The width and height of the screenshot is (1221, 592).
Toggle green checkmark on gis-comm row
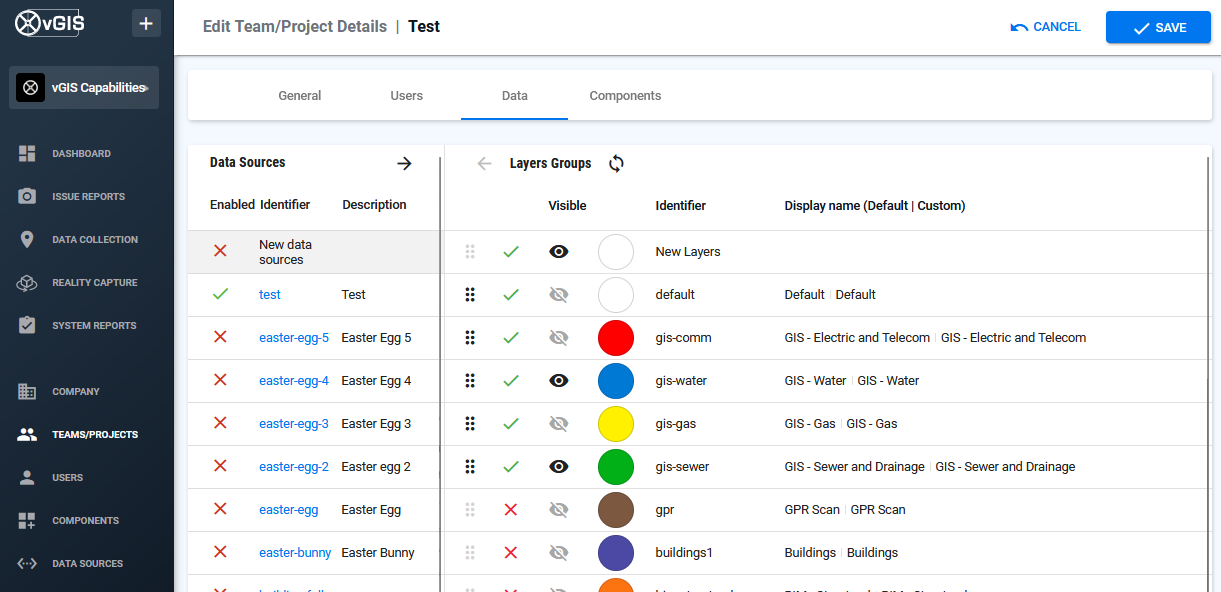click(x=511, y=338)
